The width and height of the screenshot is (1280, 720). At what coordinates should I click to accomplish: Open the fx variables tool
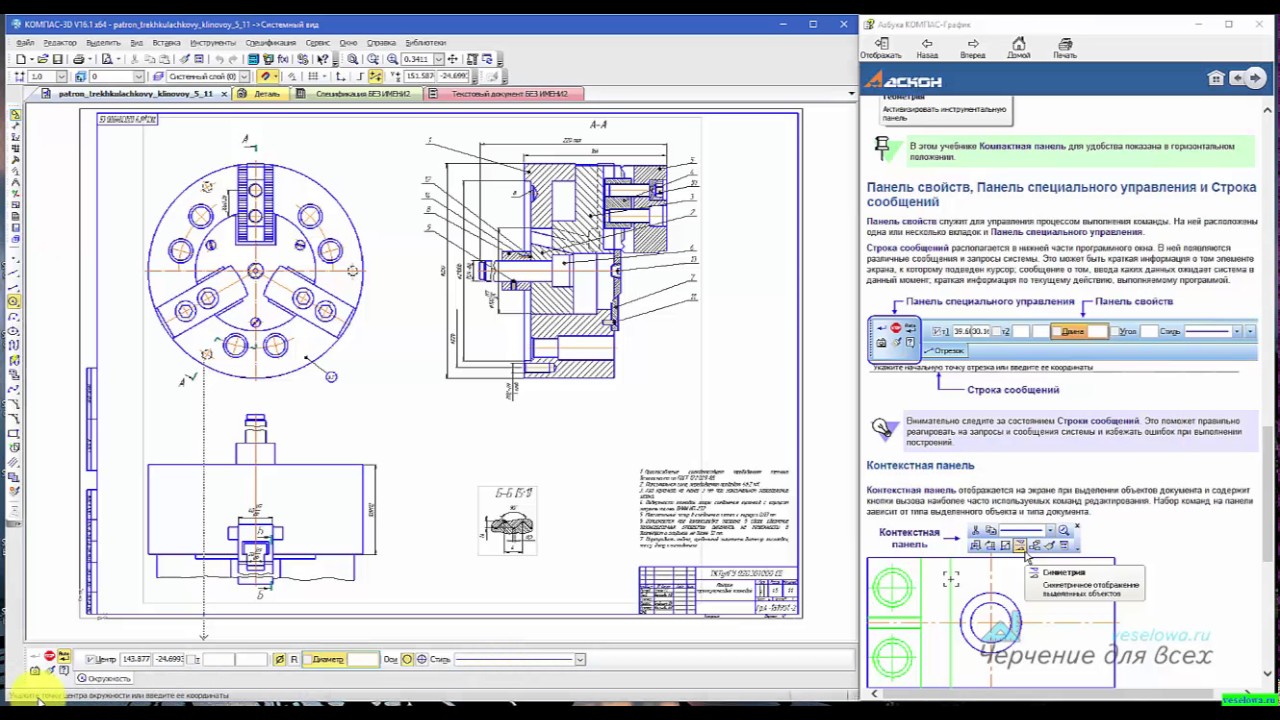(282, 59)
